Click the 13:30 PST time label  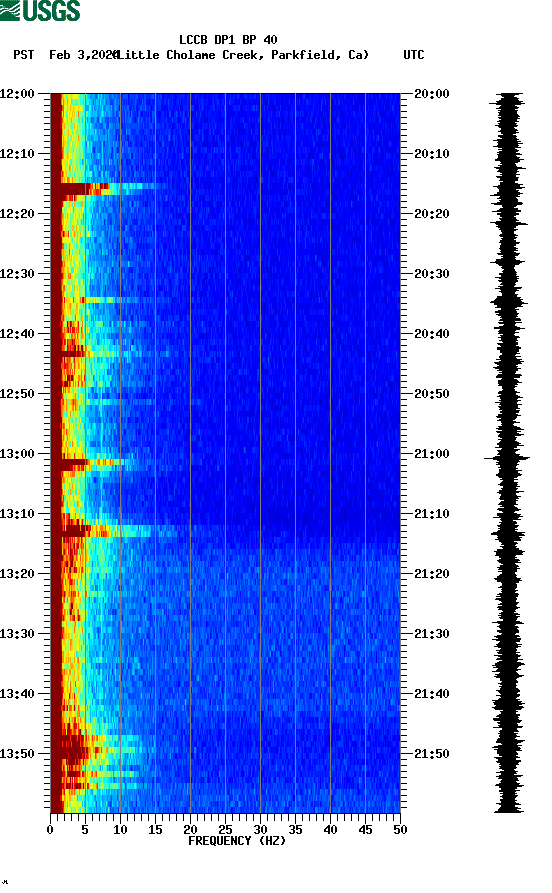point(17,634)
